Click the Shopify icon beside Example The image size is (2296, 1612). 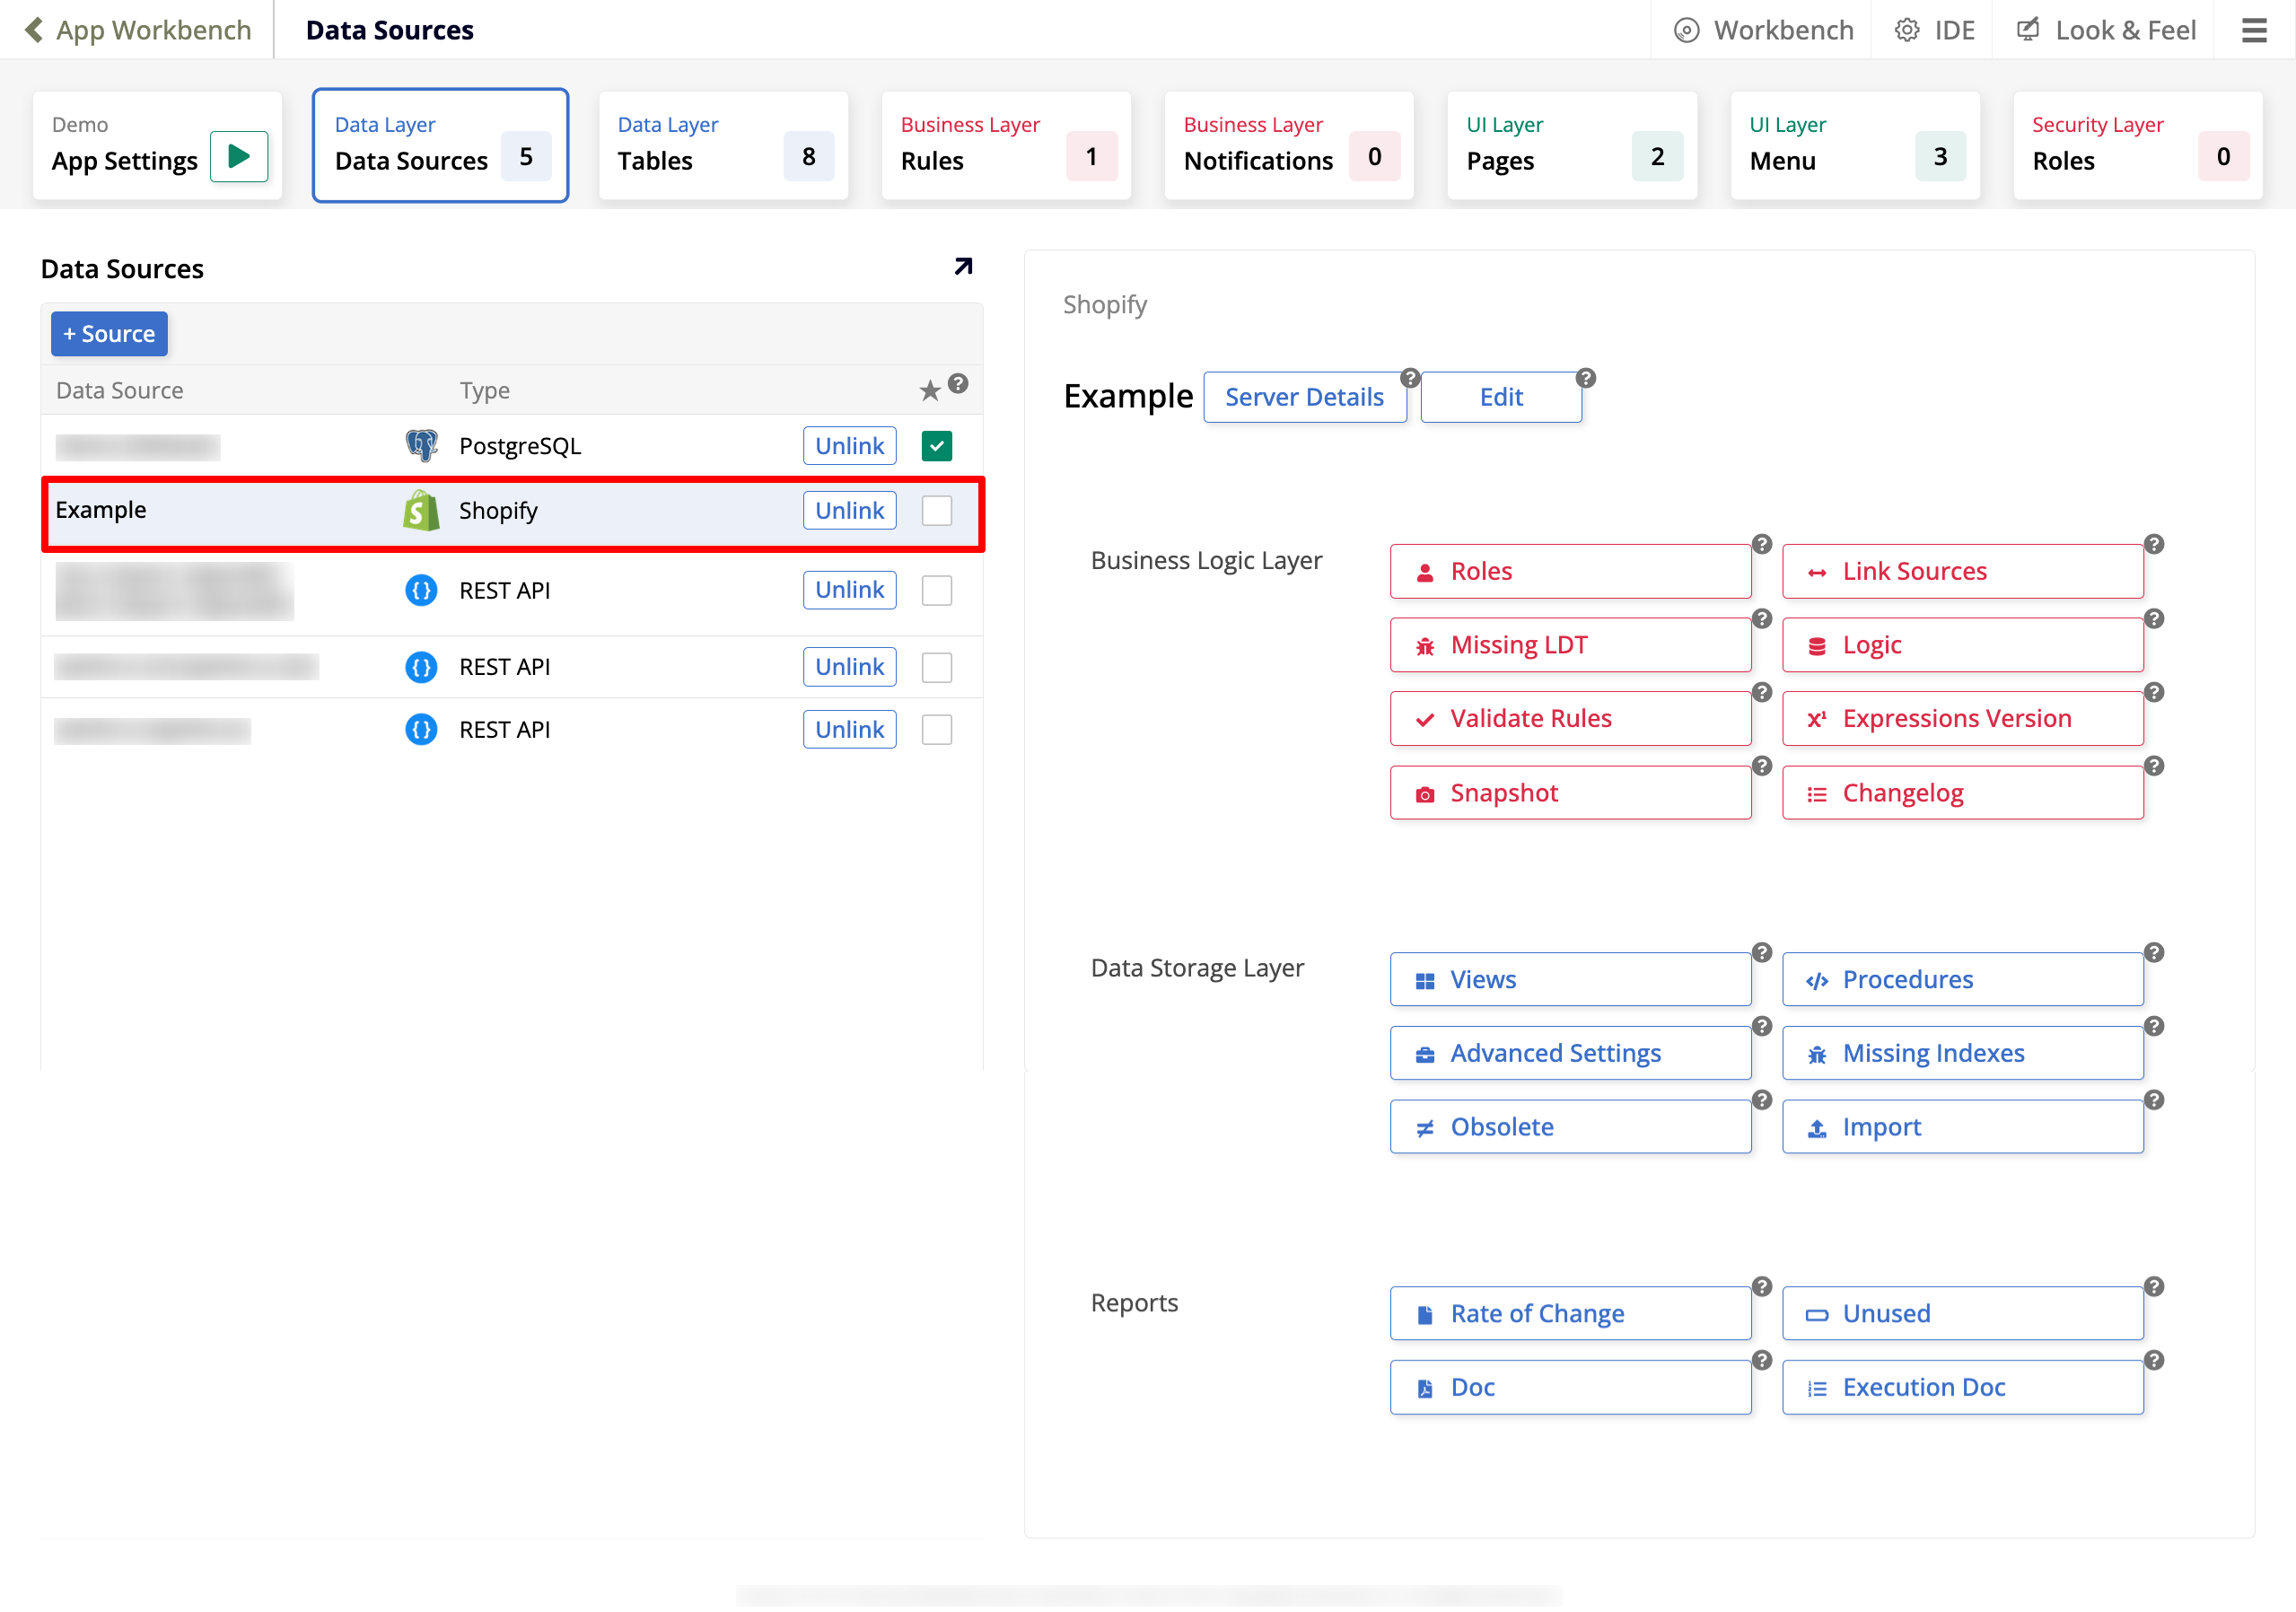421,510
